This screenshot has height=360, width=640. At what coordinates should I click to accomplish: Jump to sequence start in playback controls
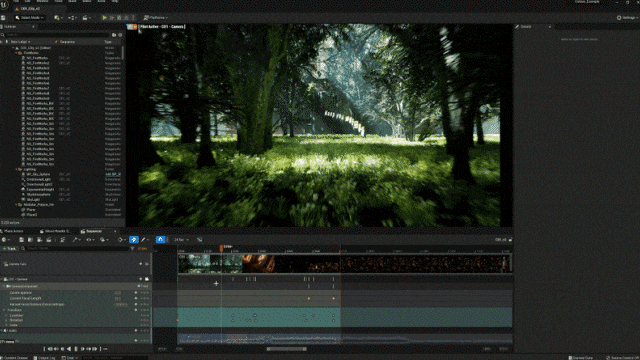pyautogui.click(x=45, y=349)
